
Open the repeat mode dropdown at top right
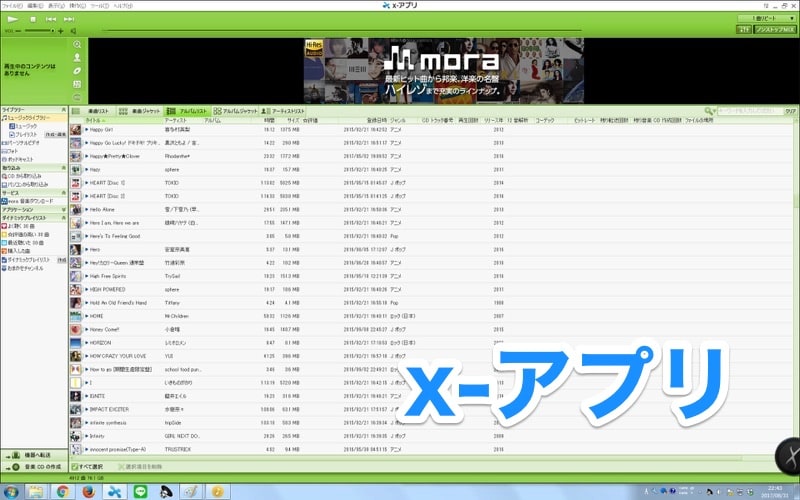(x=765, y=19)
